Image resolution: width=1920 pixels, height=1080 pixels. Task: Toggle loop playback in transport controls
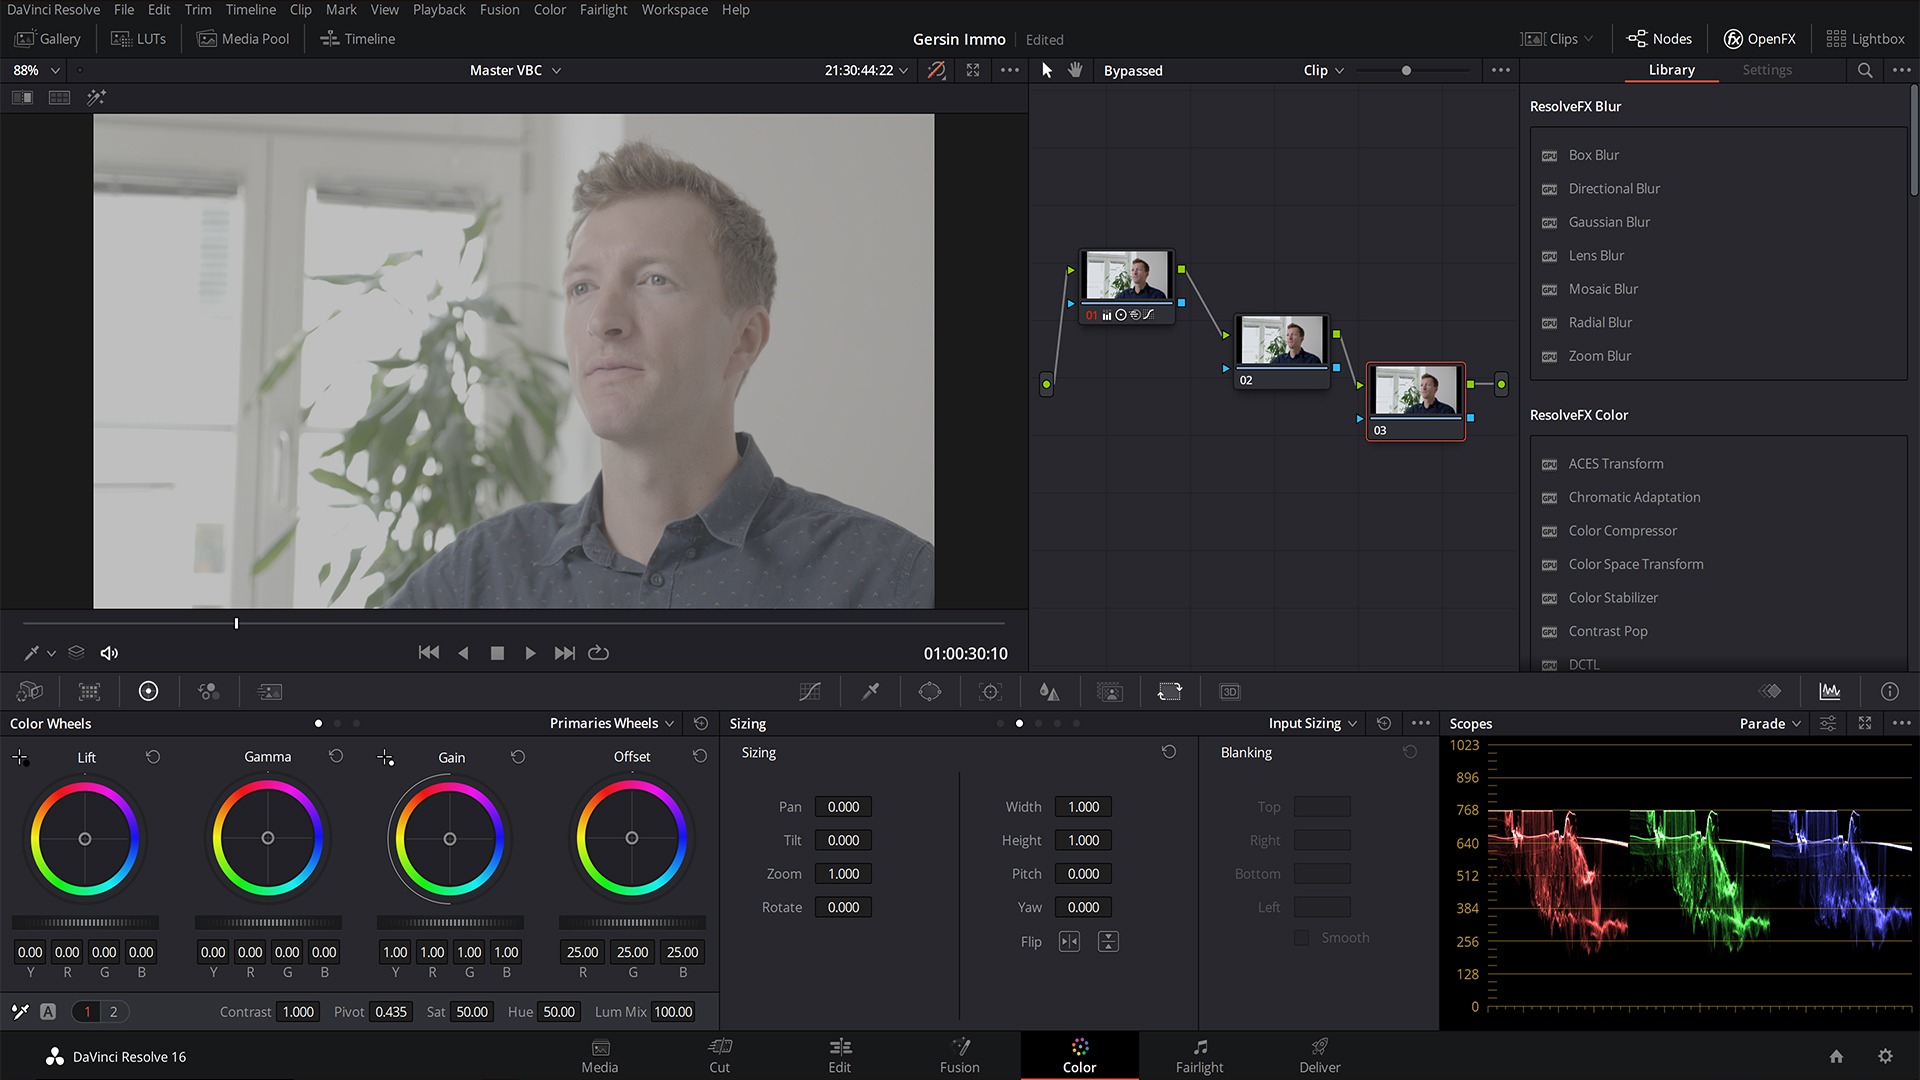point(598,652)
